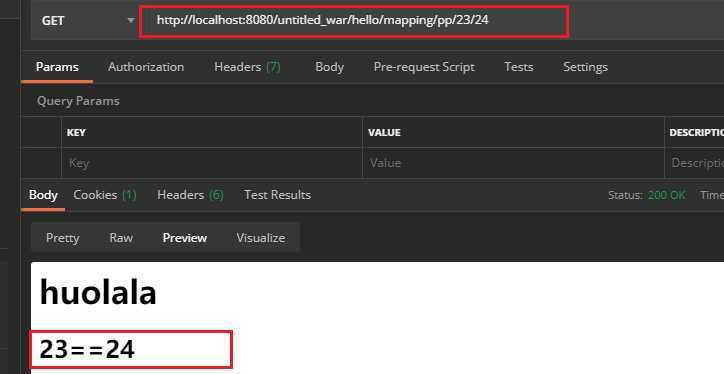Switch response view to Raw
724x374 pixels.
(x=121, y=238)
